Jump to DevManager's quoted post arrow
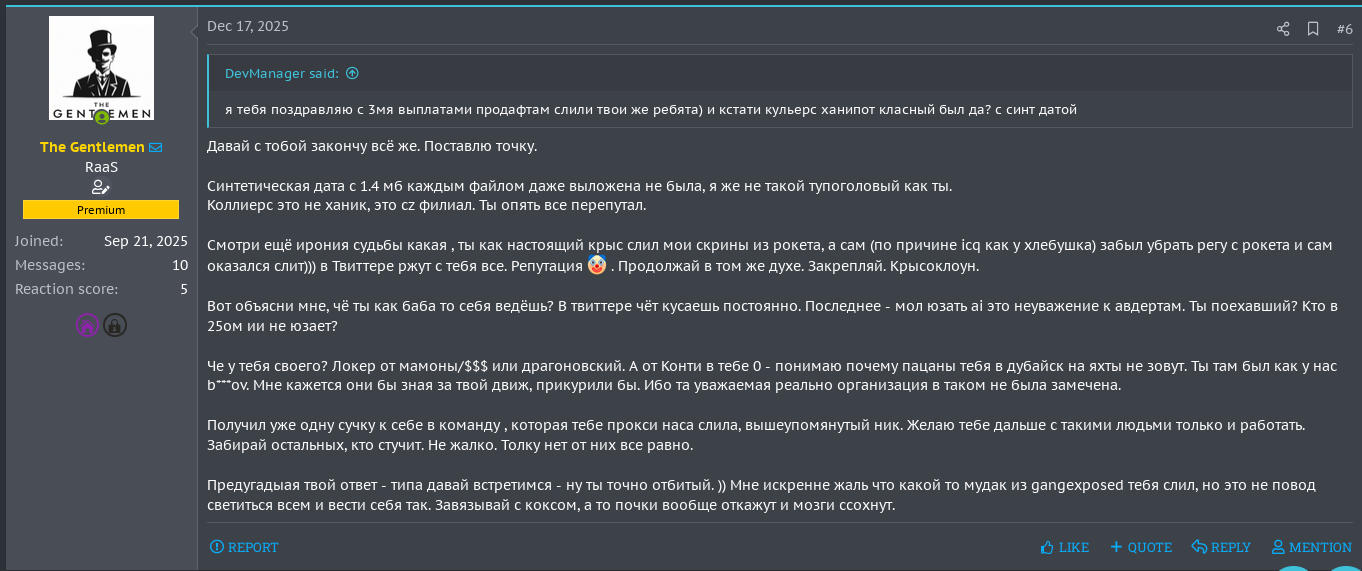 click(352, 73)
